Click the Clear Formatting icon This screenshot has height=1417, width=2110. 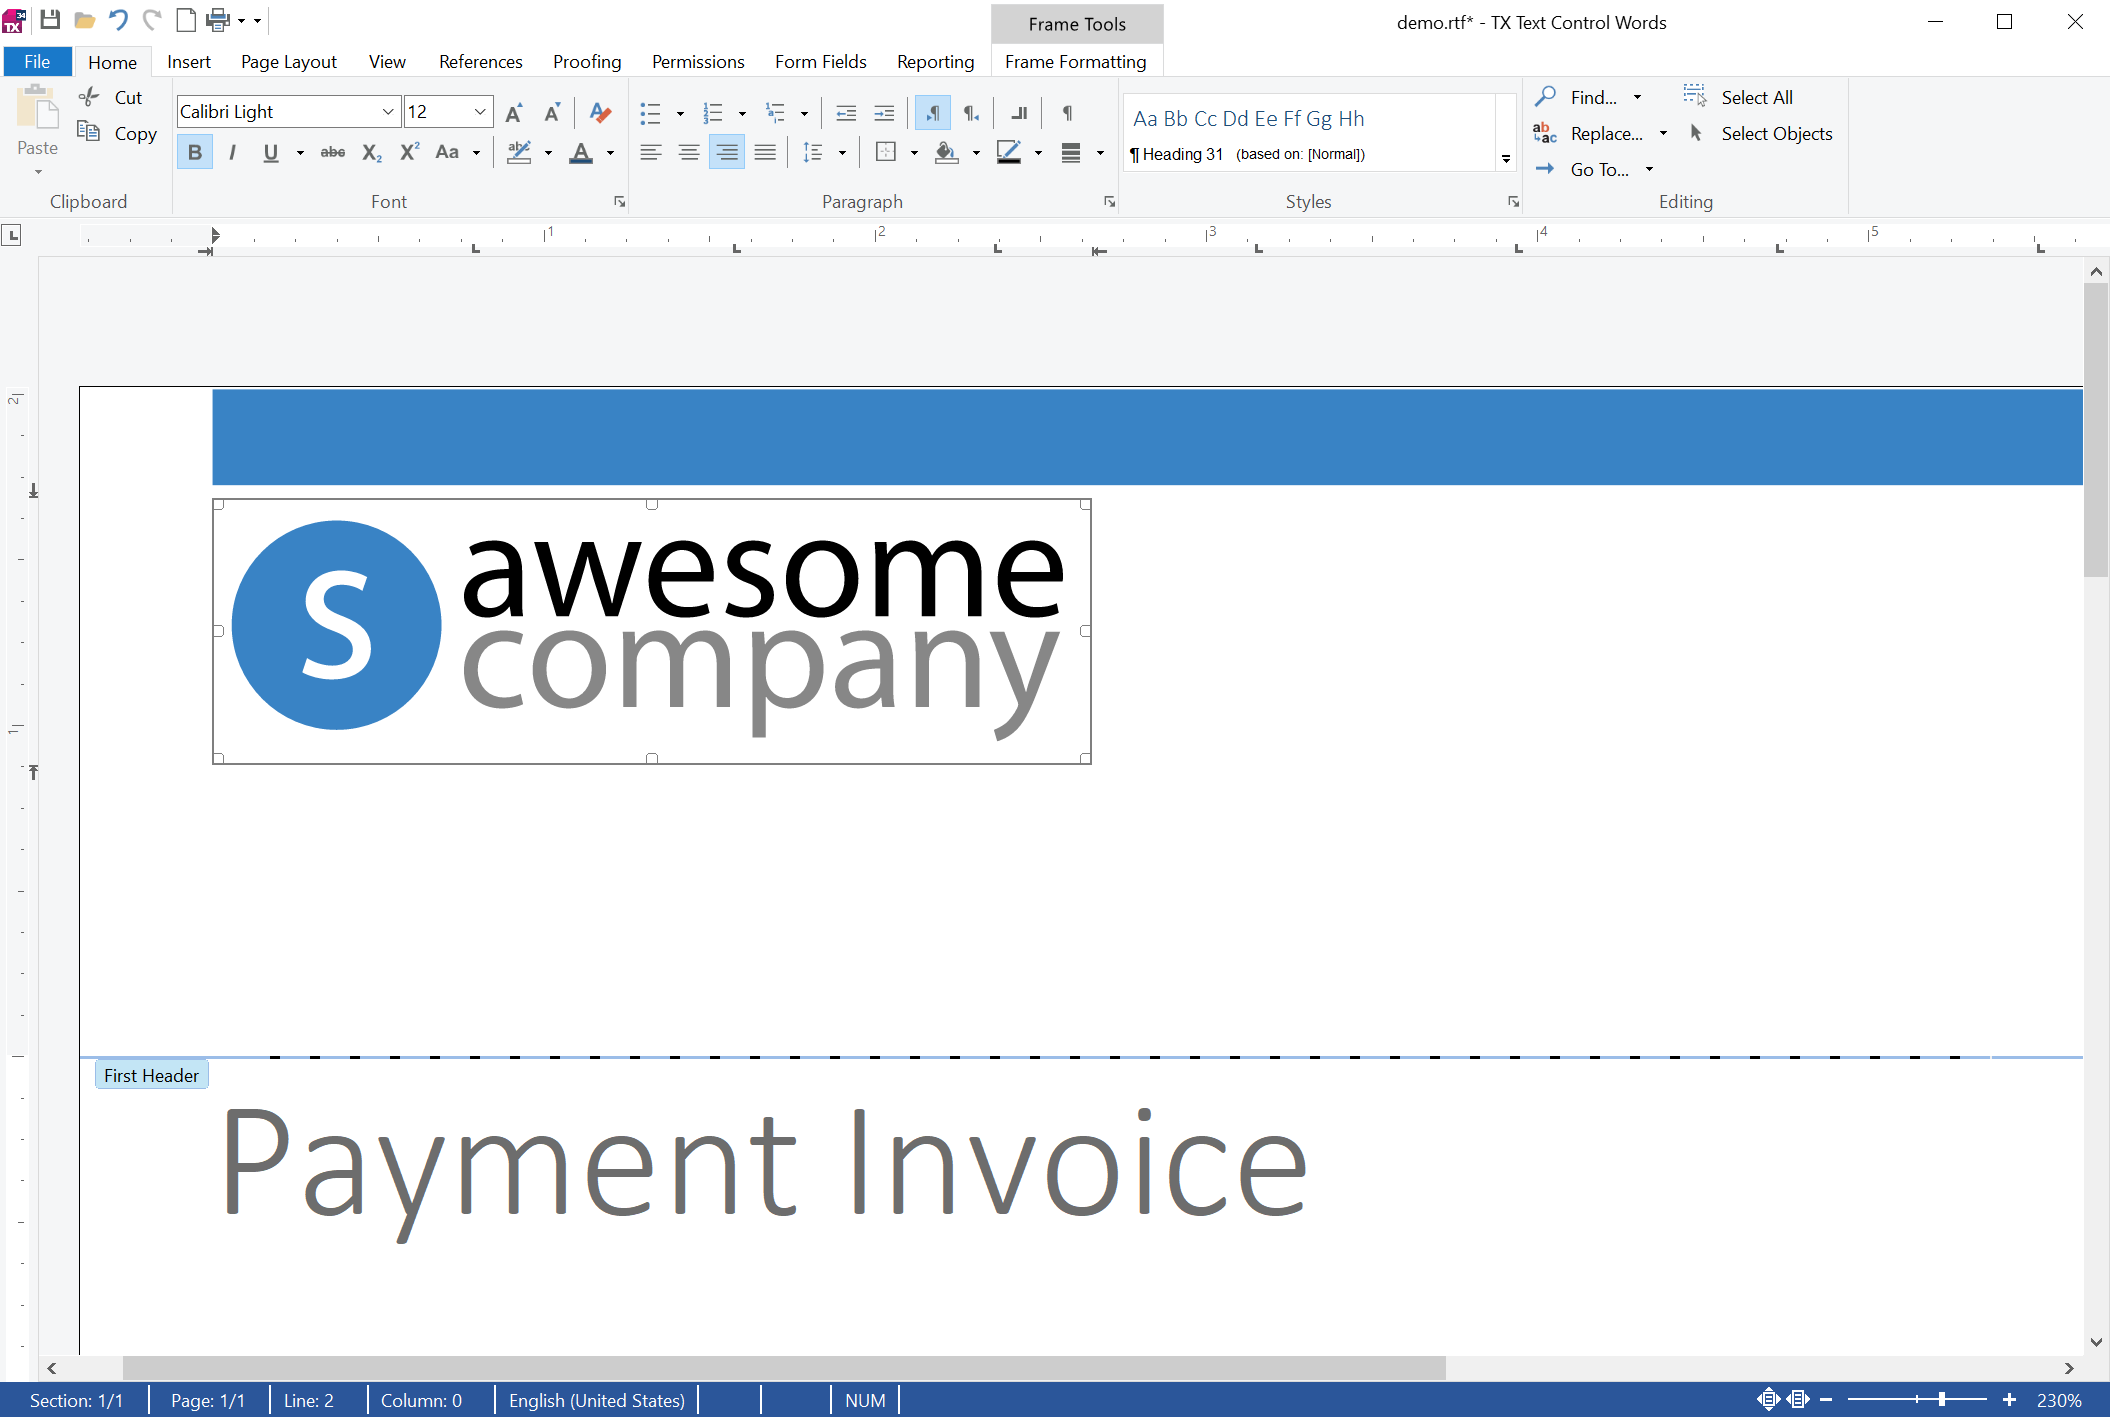click(x=600, y=112)
